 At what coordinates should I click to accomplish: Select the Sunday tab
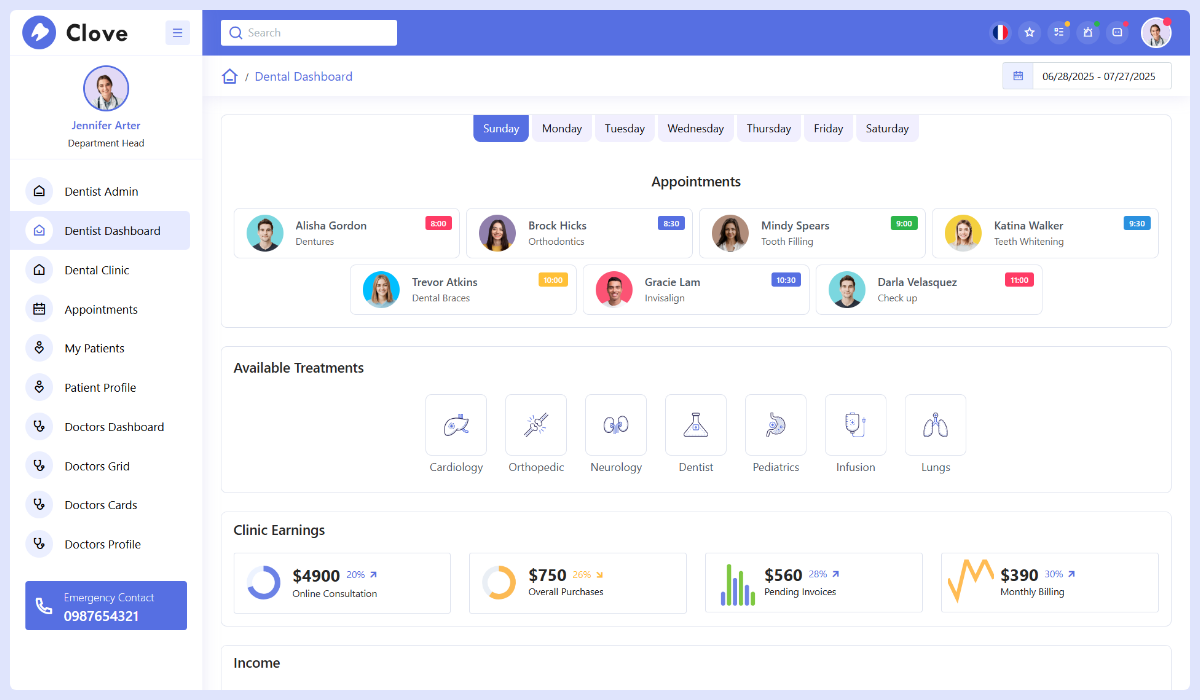tap(500, 128)
